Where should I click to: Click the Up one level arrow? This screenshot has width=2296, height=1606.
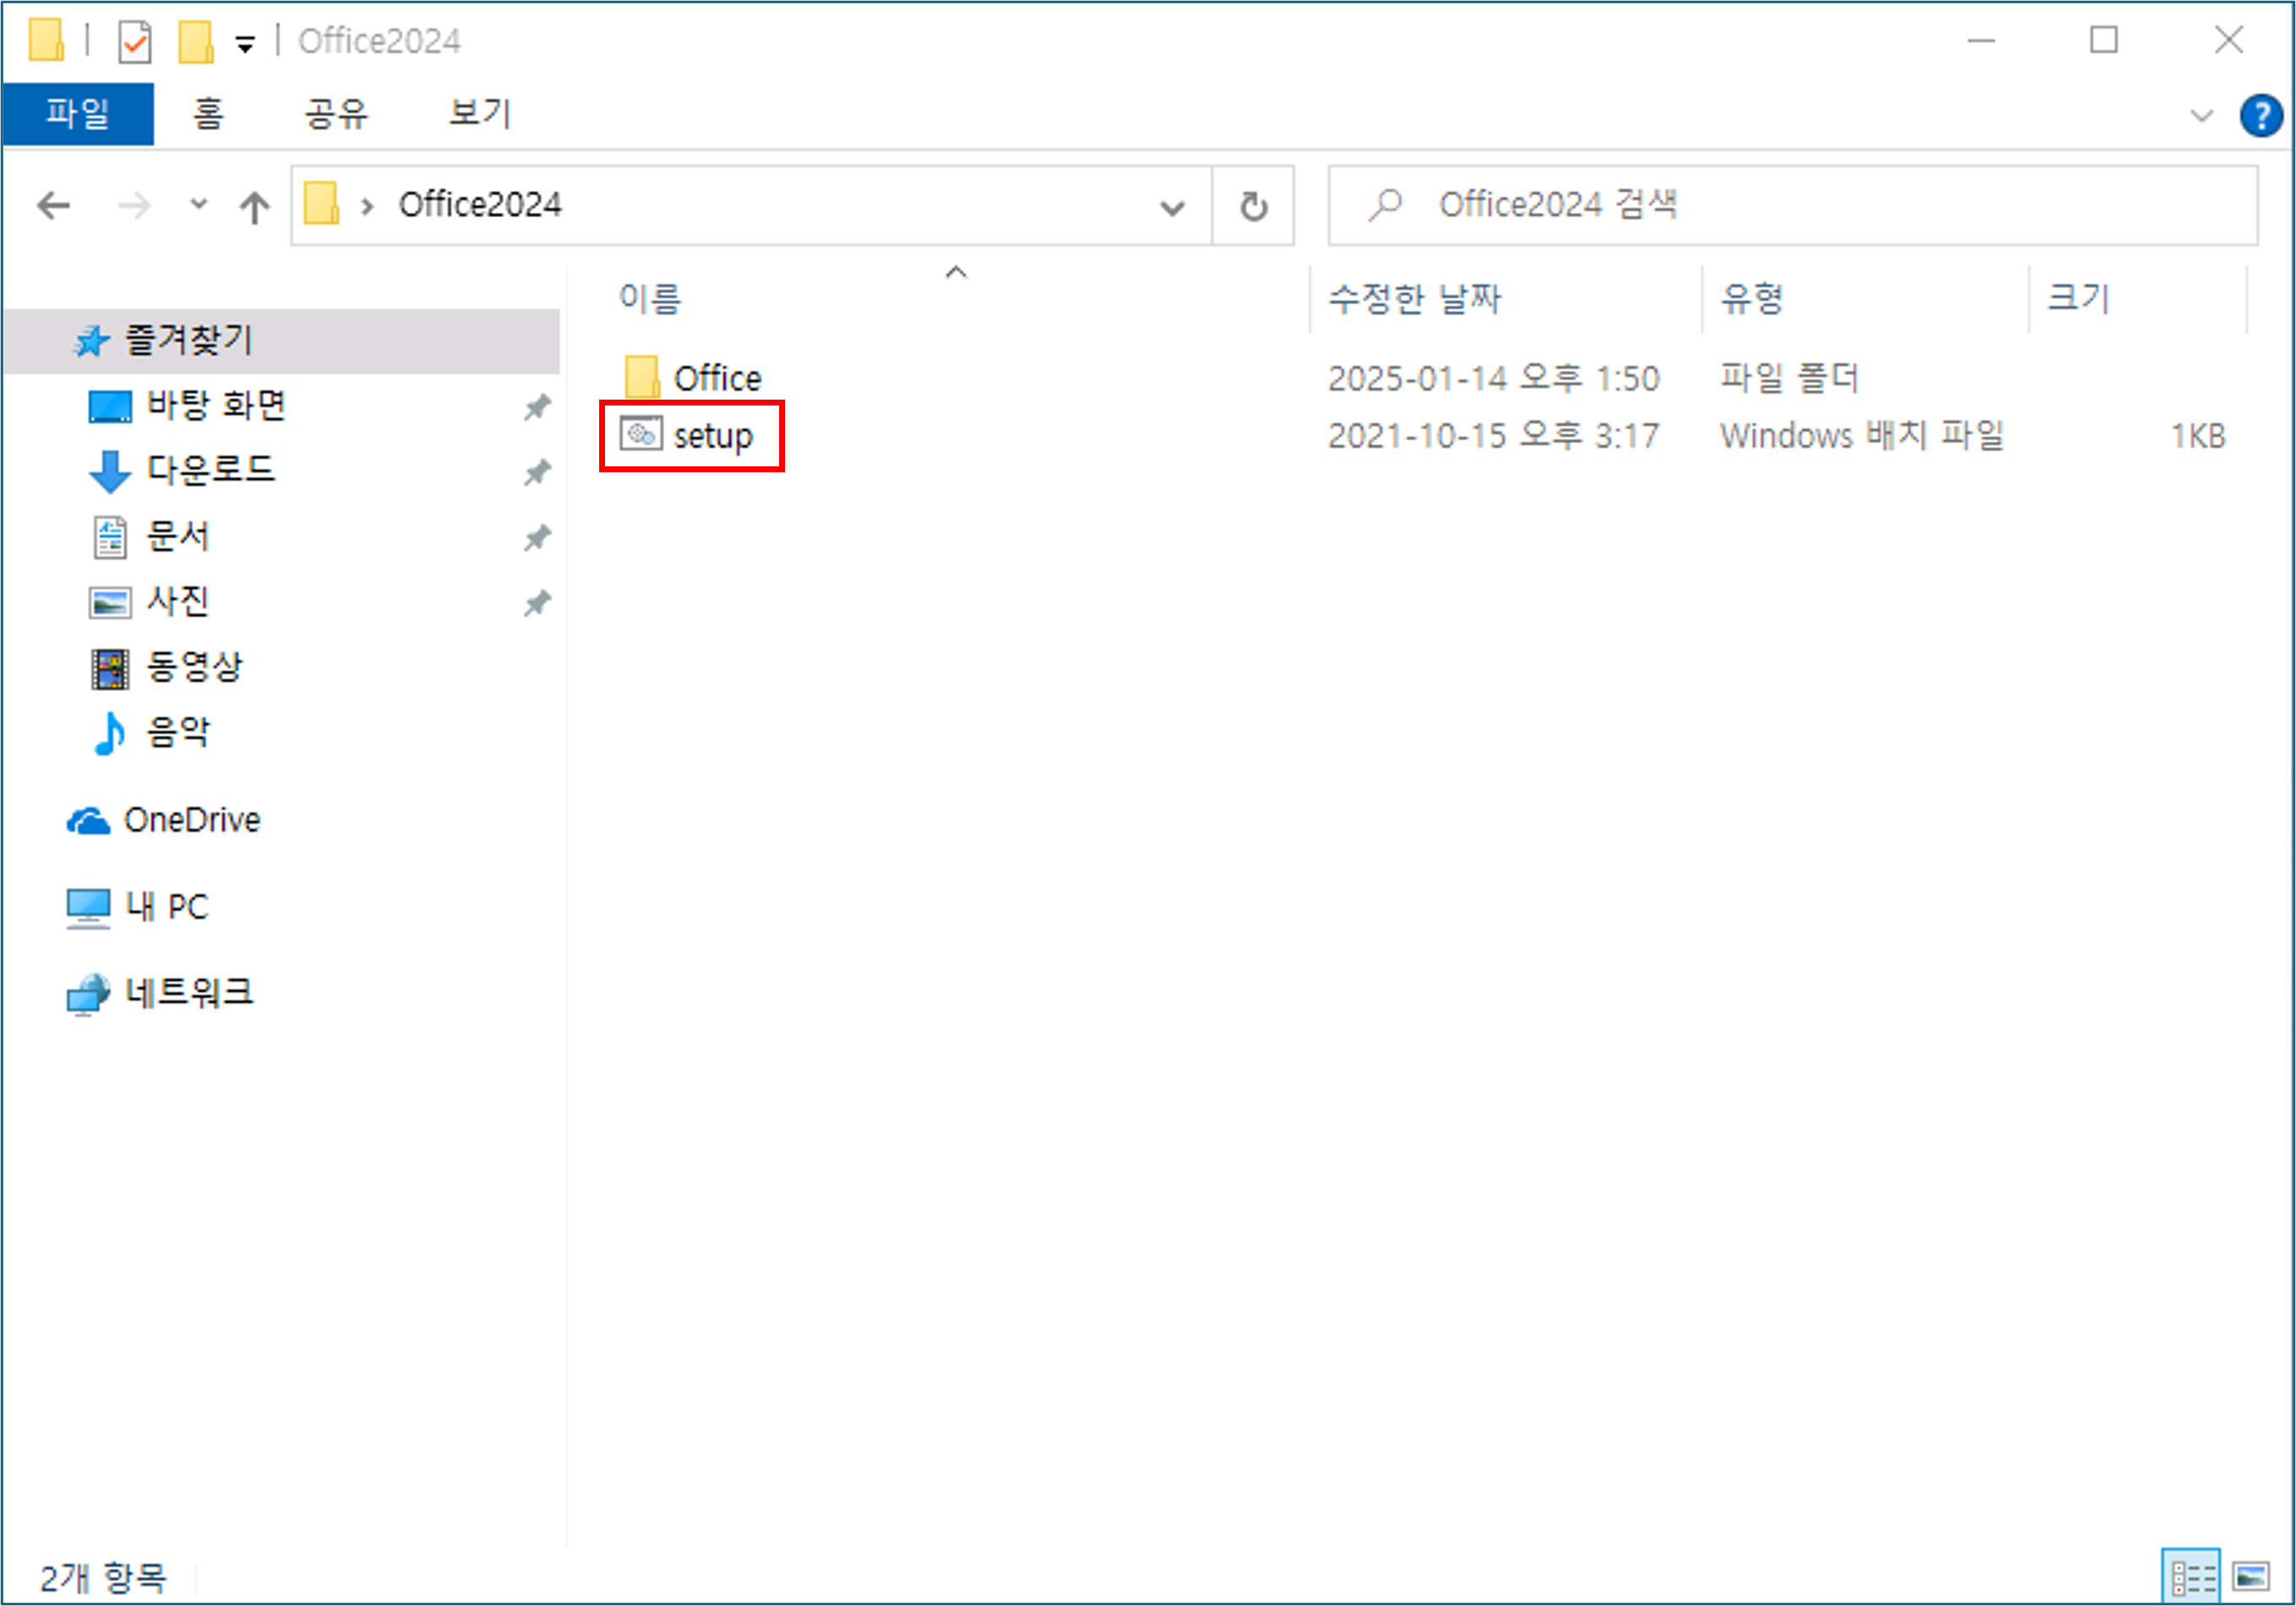point(254,207)
